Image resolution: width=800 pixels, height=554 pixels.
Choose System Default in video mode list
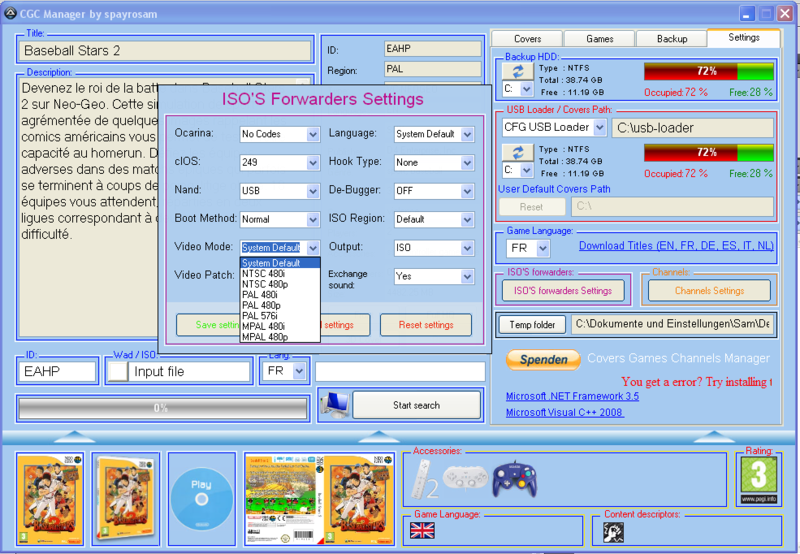280,263
